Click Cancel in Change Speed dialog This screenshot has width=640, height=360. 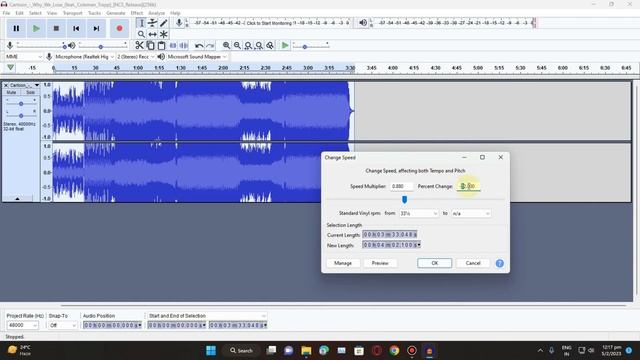coord(473,263)
